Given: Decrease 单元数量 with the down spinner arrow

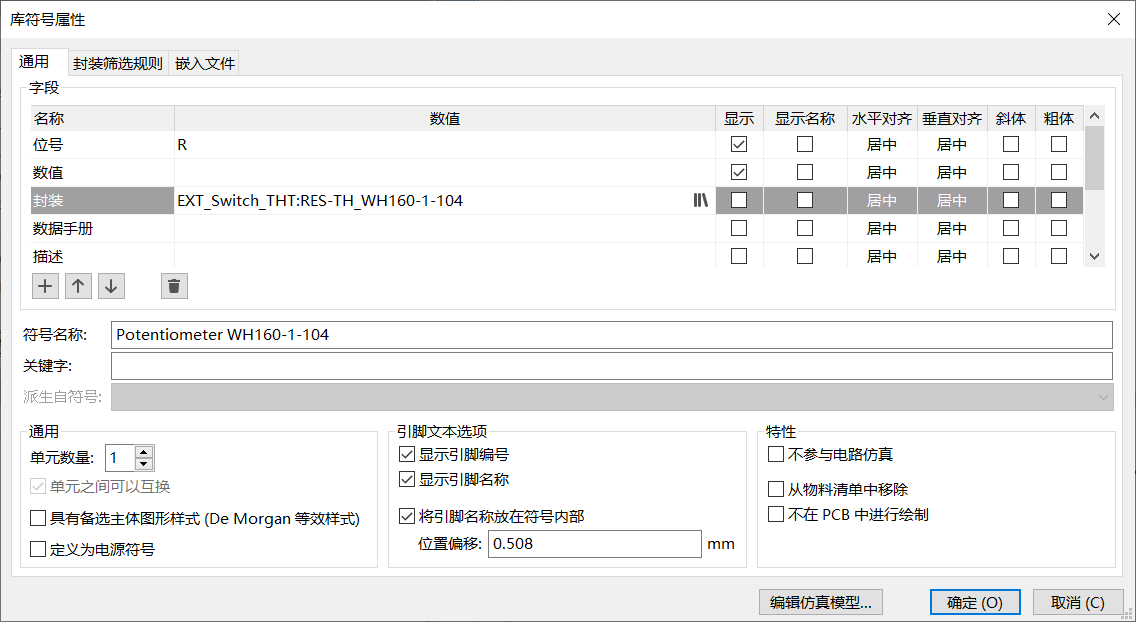Looking at the screenshot, I should 144,464.
